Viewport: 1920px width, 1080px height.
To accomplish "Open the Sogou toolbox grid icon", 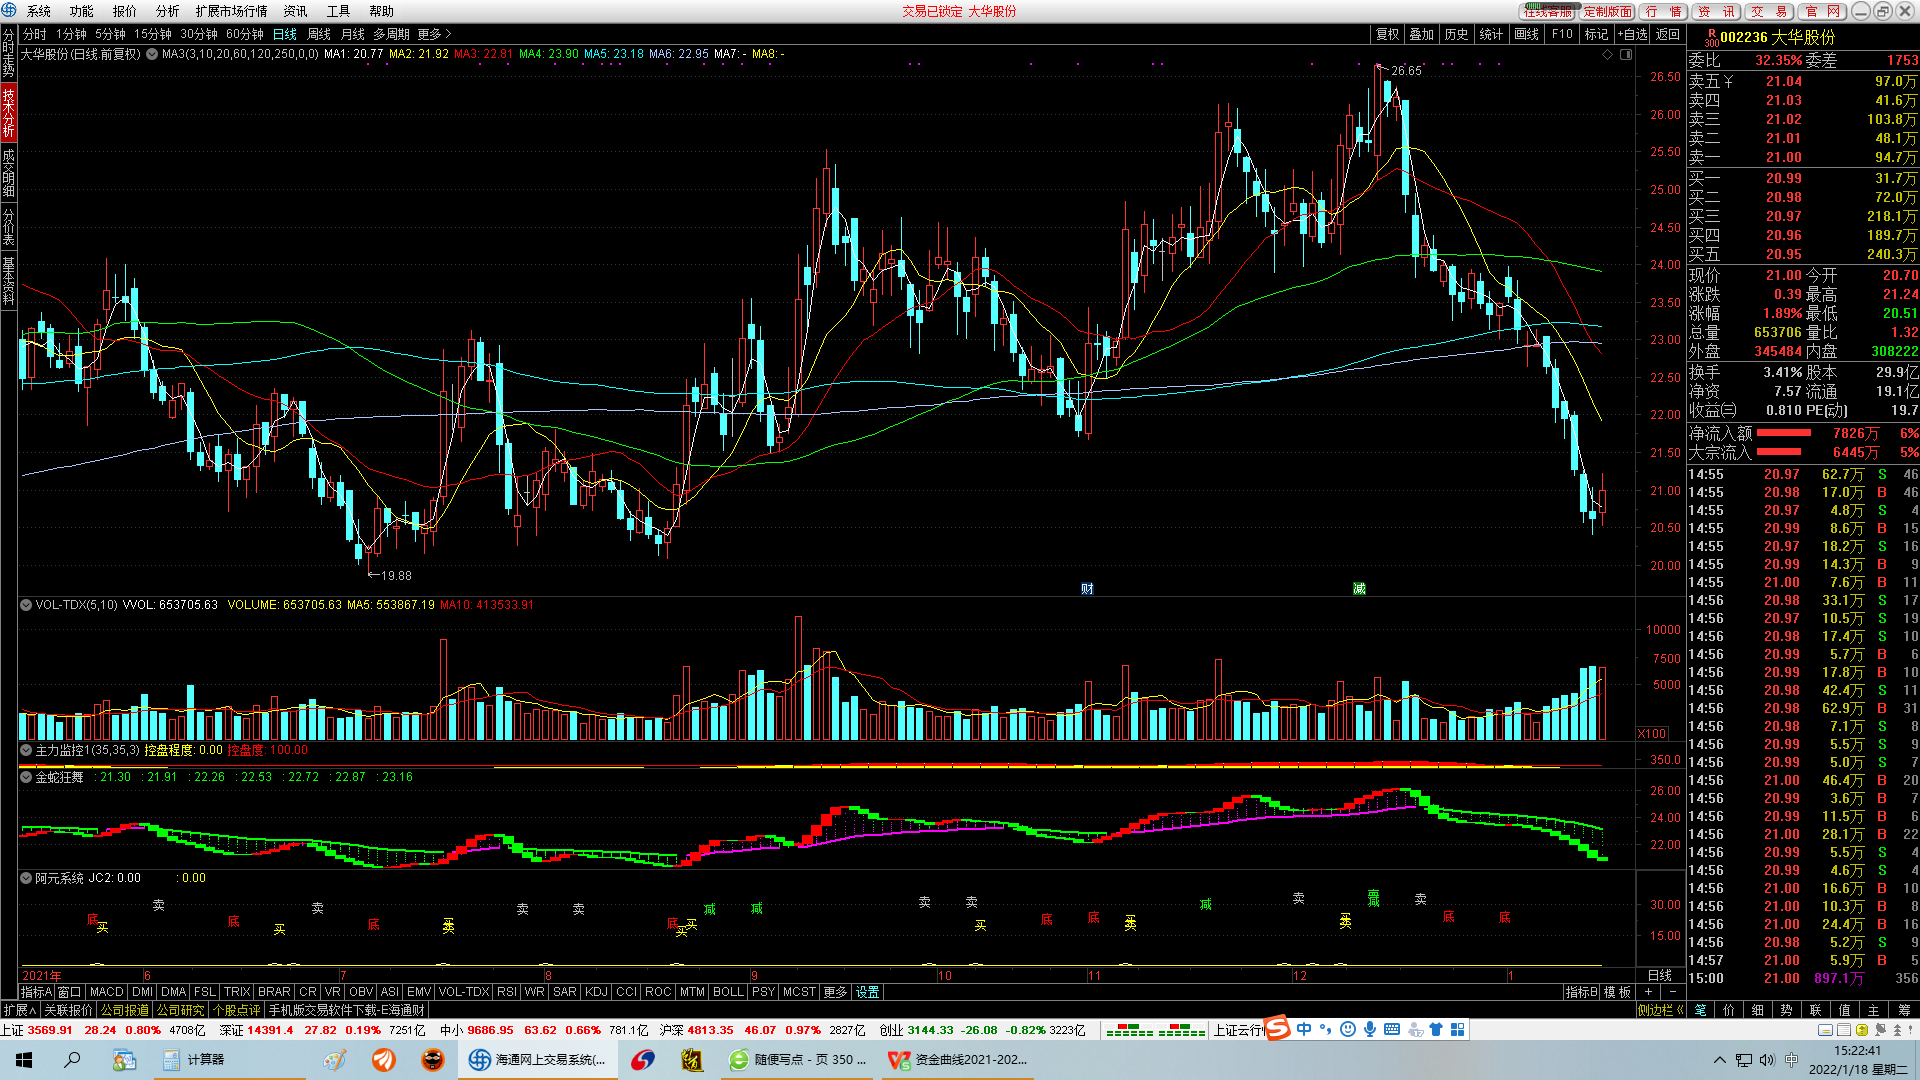I will (x=1458, y=1029).
